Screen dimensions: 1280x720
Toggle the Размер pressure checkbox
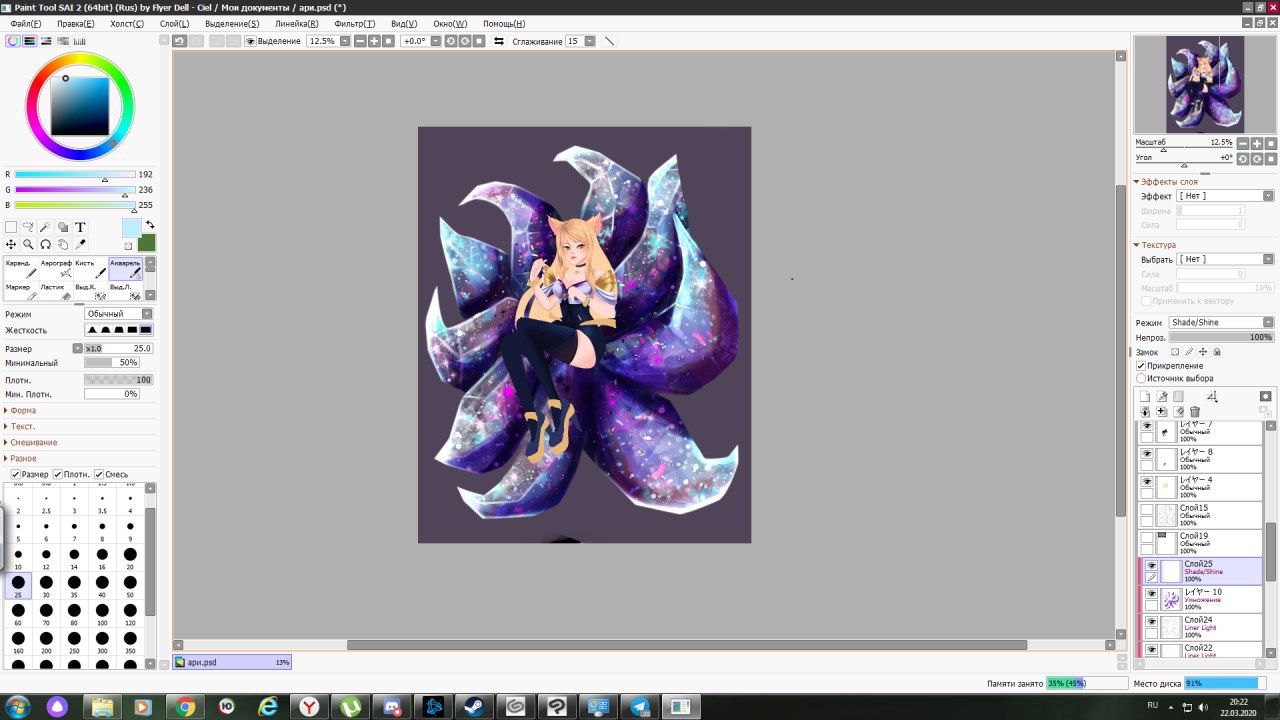coord(16,474)
